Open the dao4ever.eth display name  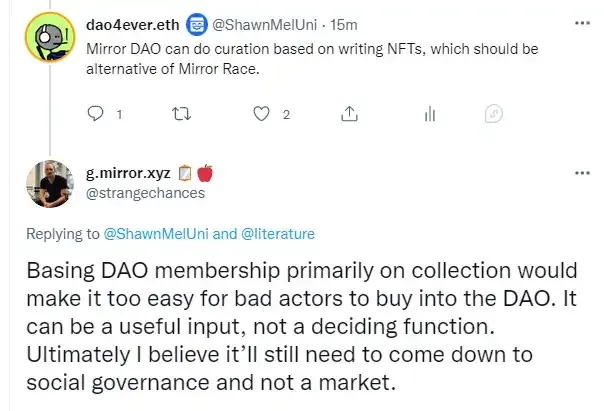tap(133, 25)
